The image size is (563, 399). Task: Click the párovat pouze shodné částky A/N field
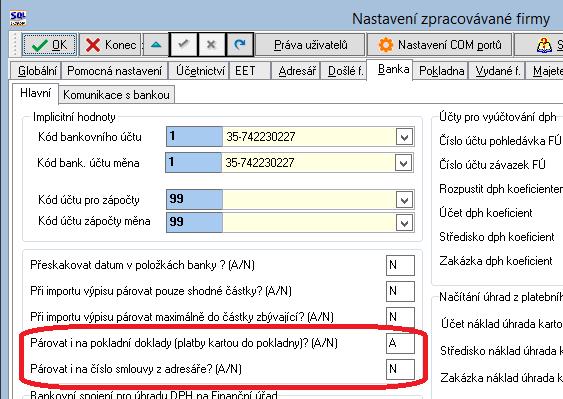tap(400, 291)
